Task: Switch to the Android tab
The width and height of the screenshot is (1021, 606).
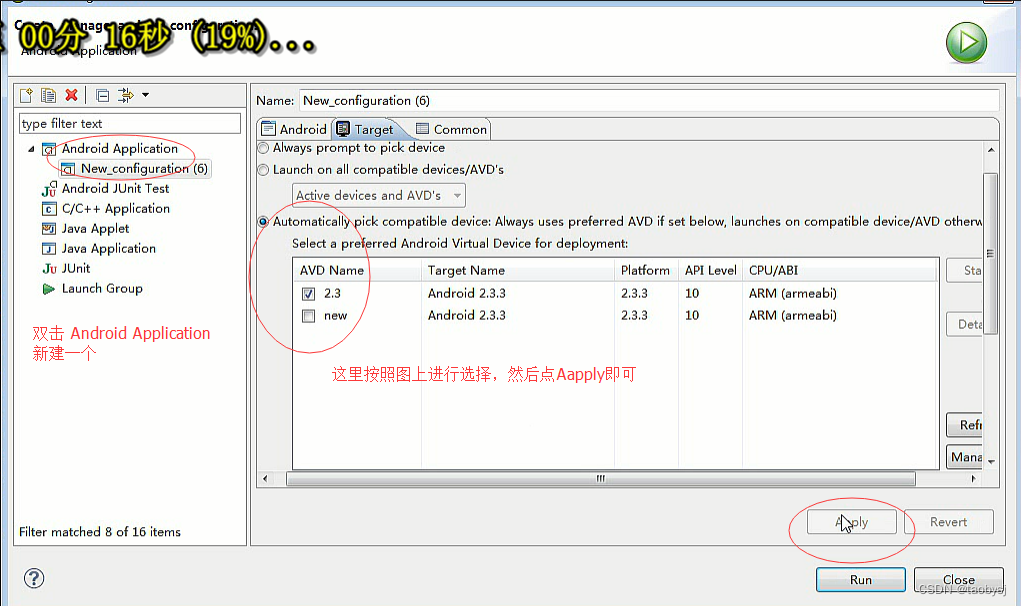Action: point(294,129)
